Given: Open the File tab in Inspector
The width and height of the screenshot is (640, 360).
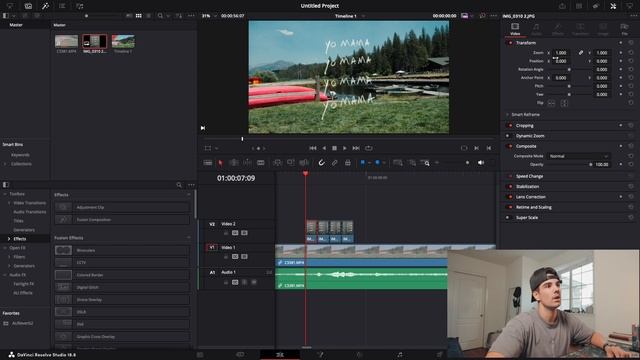Looking at the screenshot, I should pyautogui.click(x=624, y=29).
